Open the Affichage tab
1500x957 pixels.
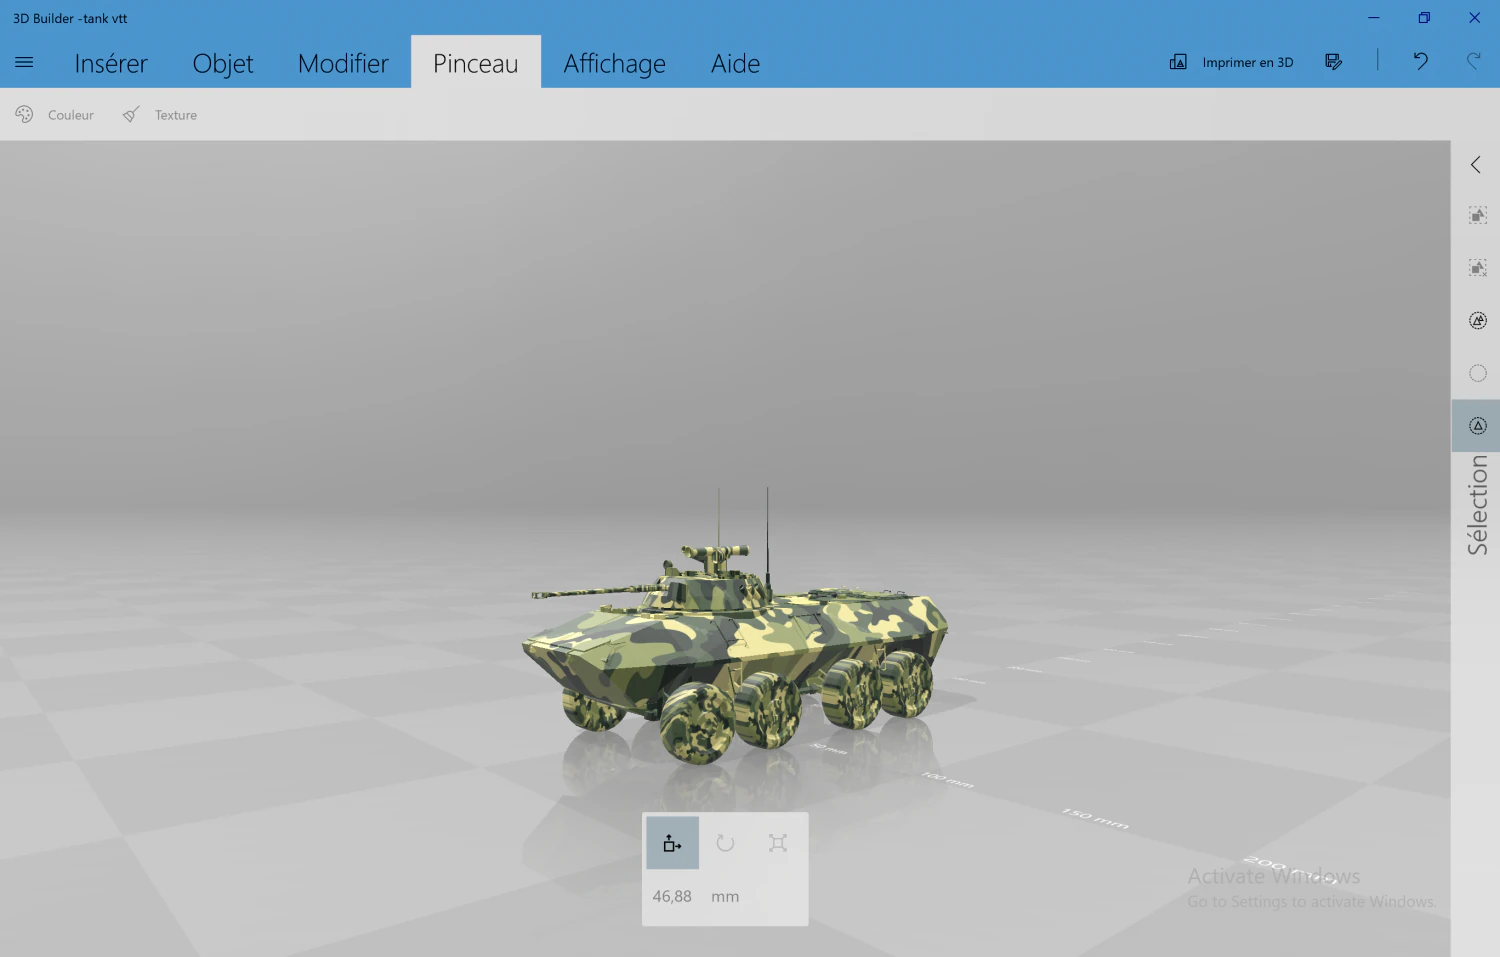[x=615, y=63]
